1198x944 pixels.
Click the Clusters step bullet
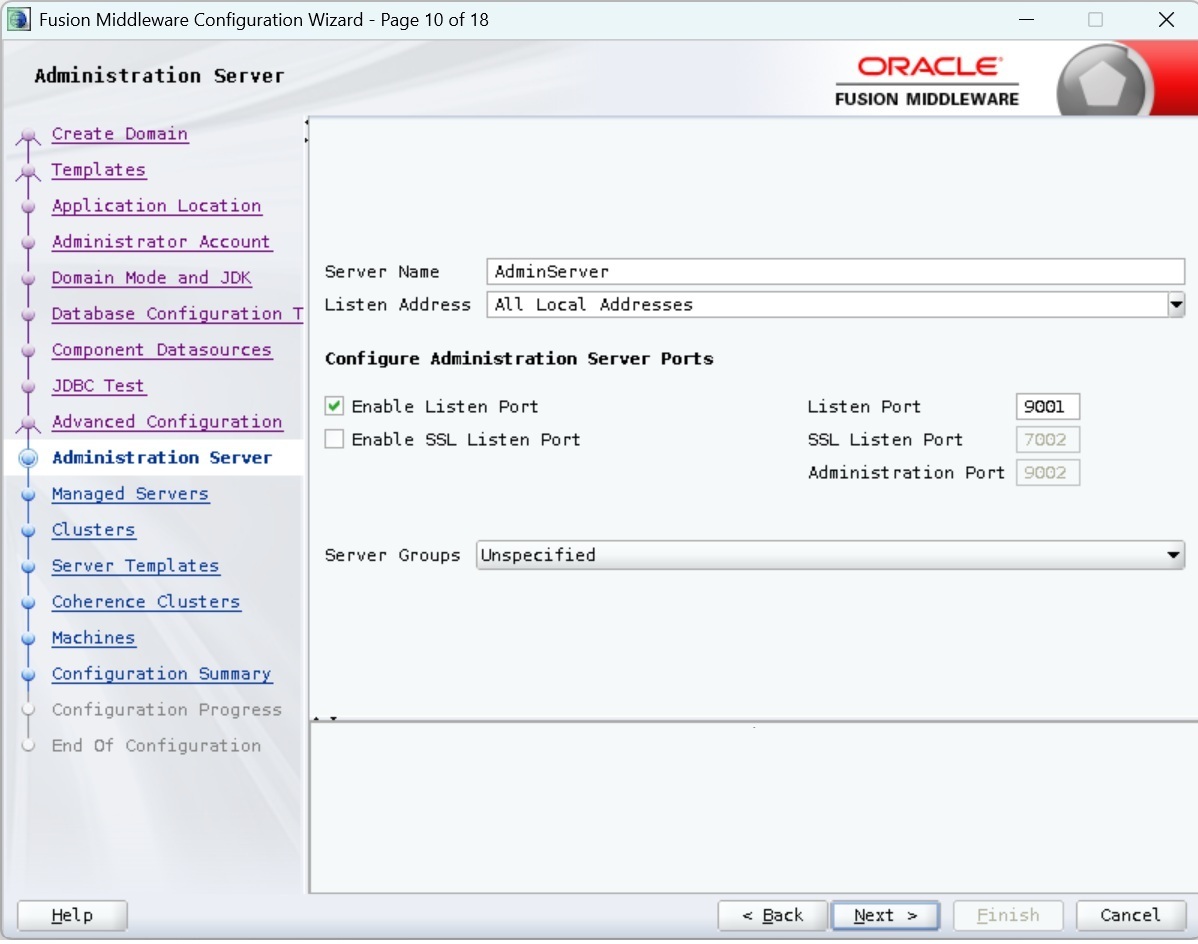click(x=28, y=530)
